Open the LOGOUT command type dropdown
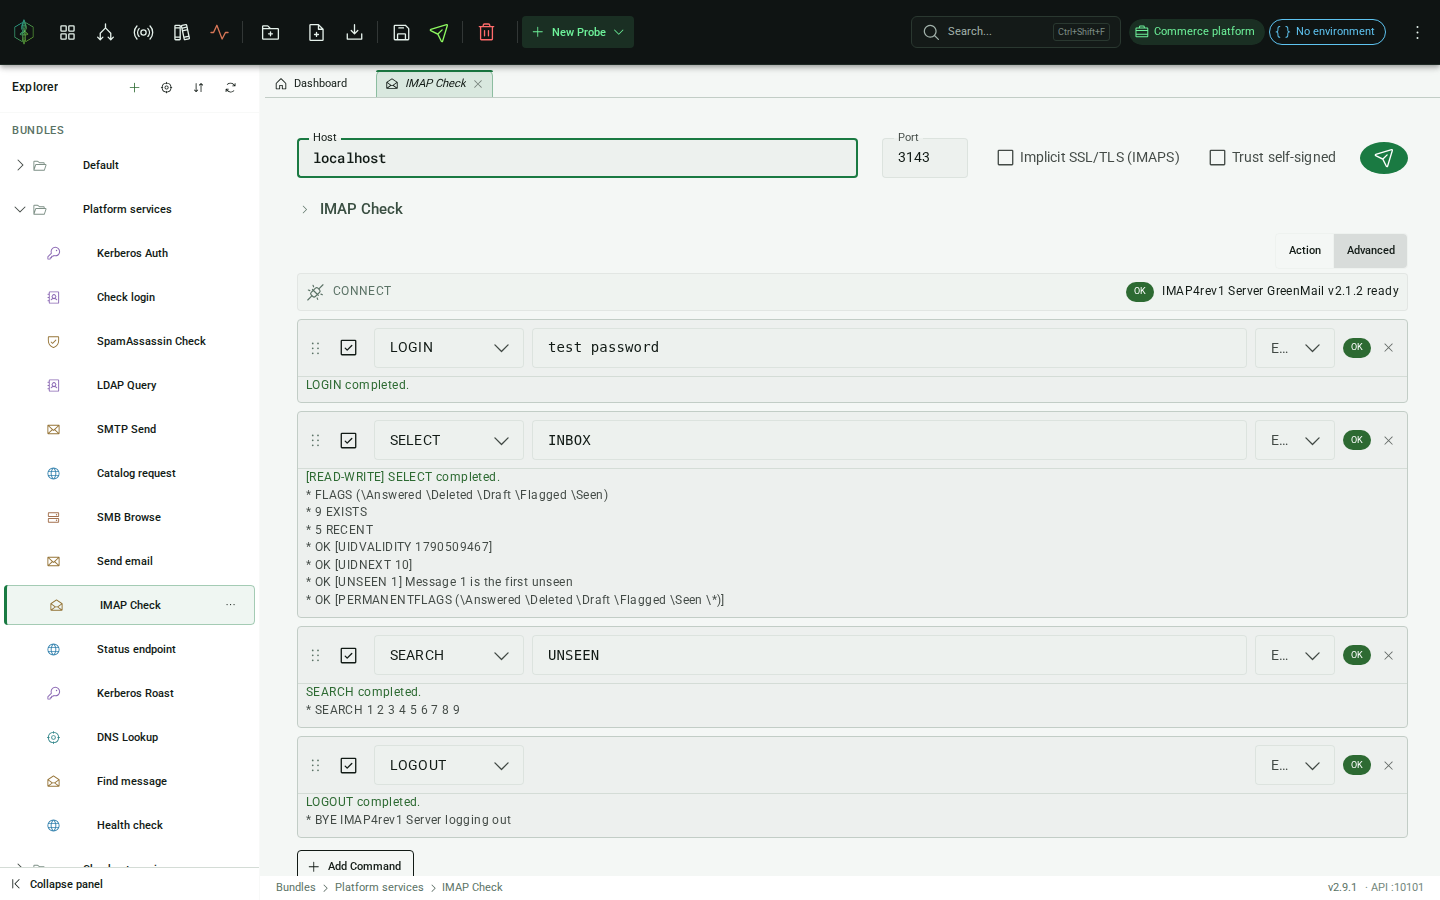The image size is (1440, 900). pyautogui.click(x=449, y=766)
